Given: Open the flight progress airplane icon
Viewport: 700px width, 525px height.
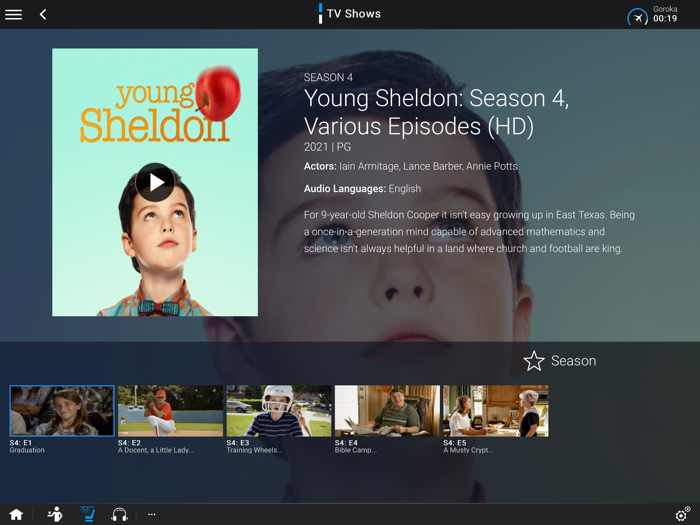Looking at the screenshot, I should click(638, 18).
